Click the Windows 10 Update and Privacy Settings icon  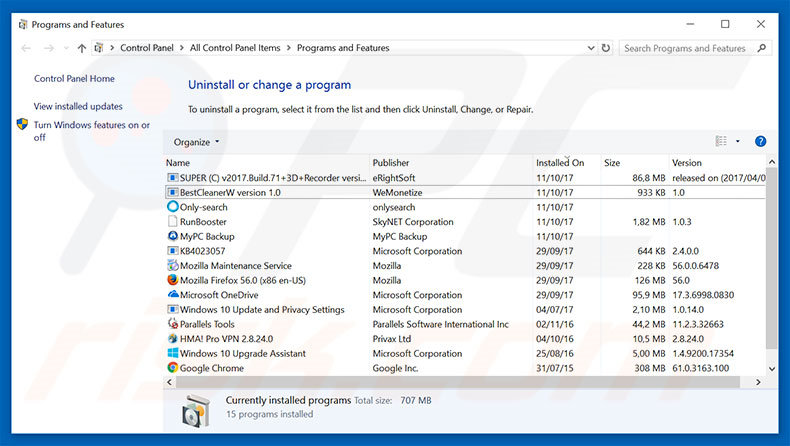(x=172, y=309)
